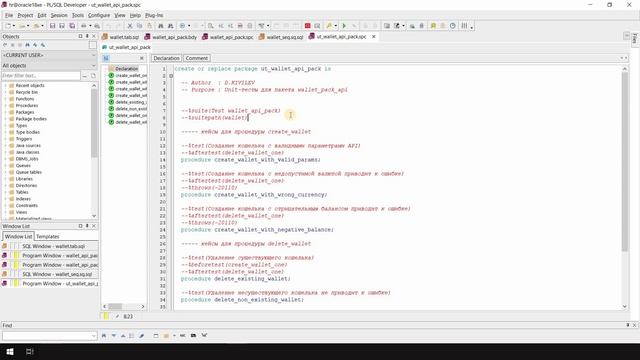Switch to the wallet_api_pack.bdy tab
This screenshot has width=640, height=360.
[171, 37]
